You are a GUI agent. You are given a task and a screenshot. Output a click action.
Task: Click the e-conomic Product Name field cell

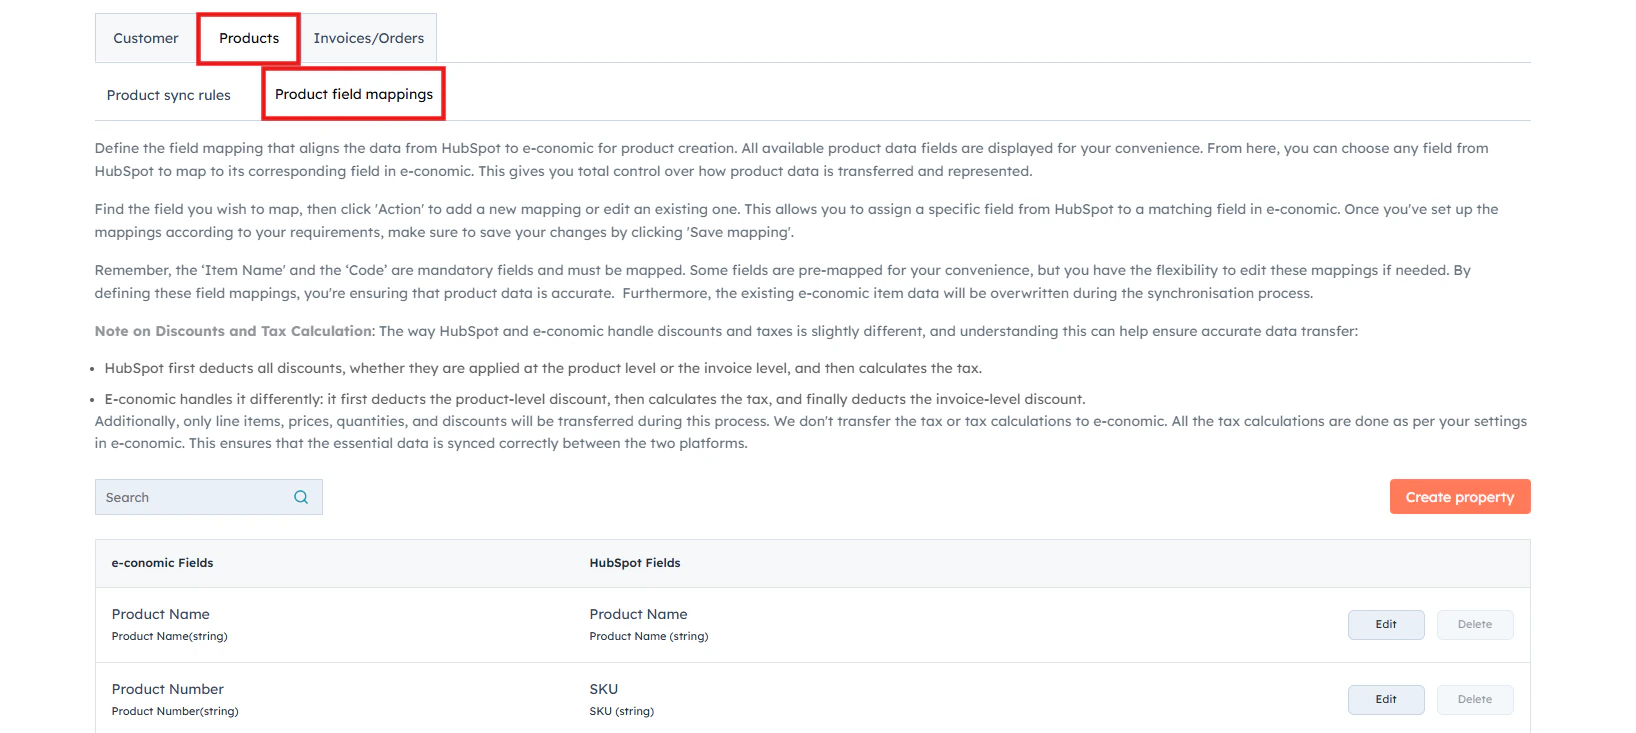tap(170, 624)
